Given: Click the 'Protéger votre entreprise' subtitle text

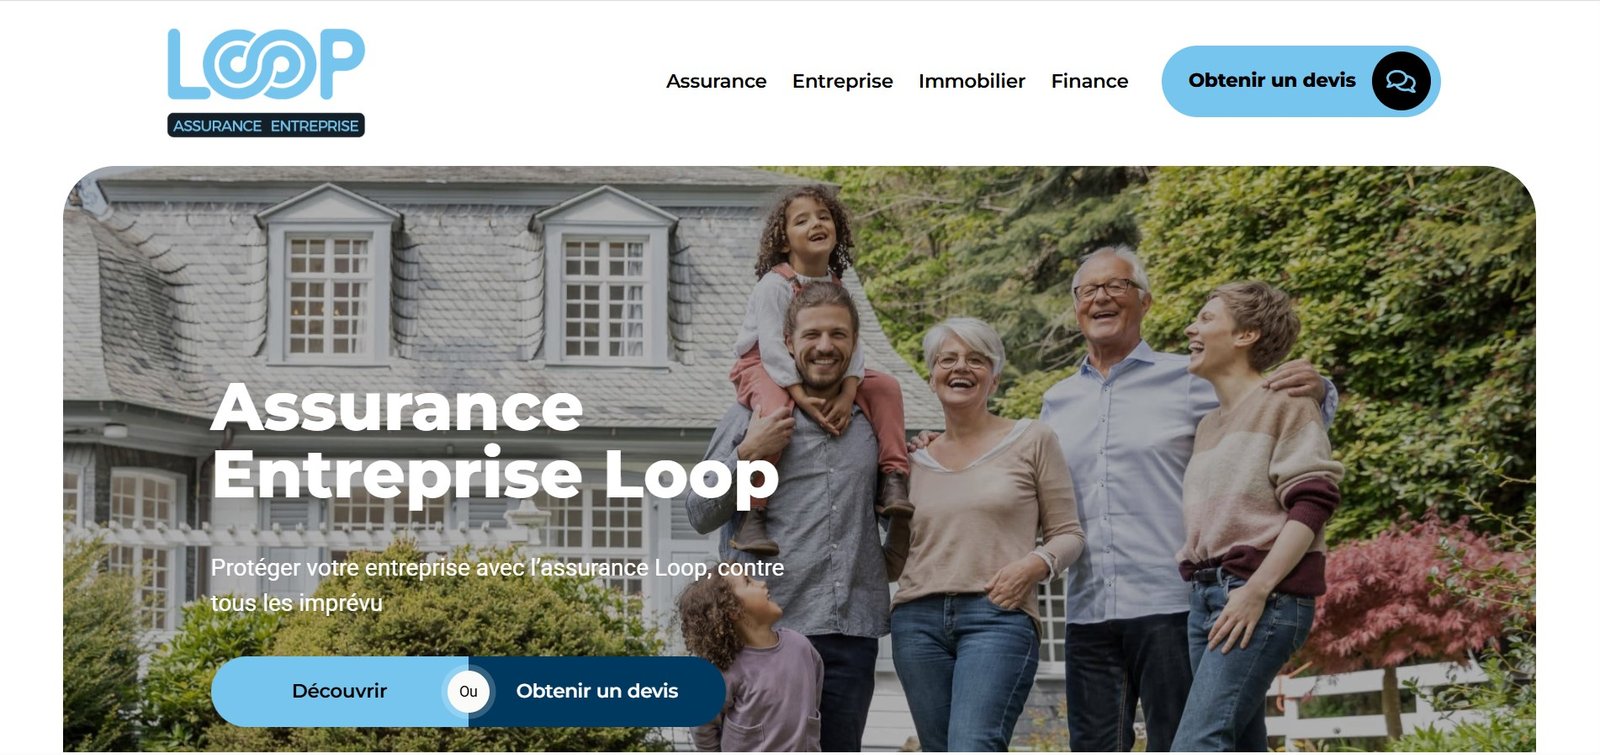Looking at the screenshot, I should 497,585.
